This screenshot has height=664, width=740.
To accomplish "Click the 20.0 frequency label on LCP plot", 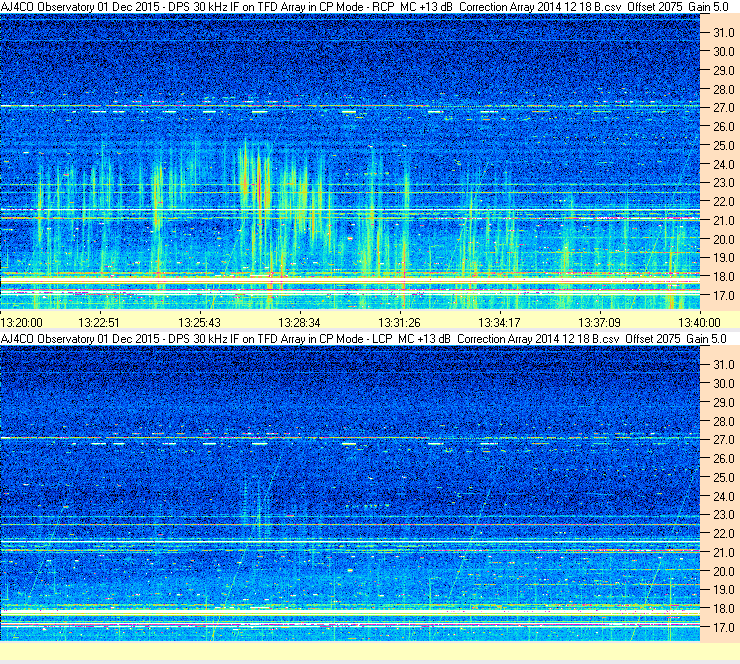I will 723,572.
